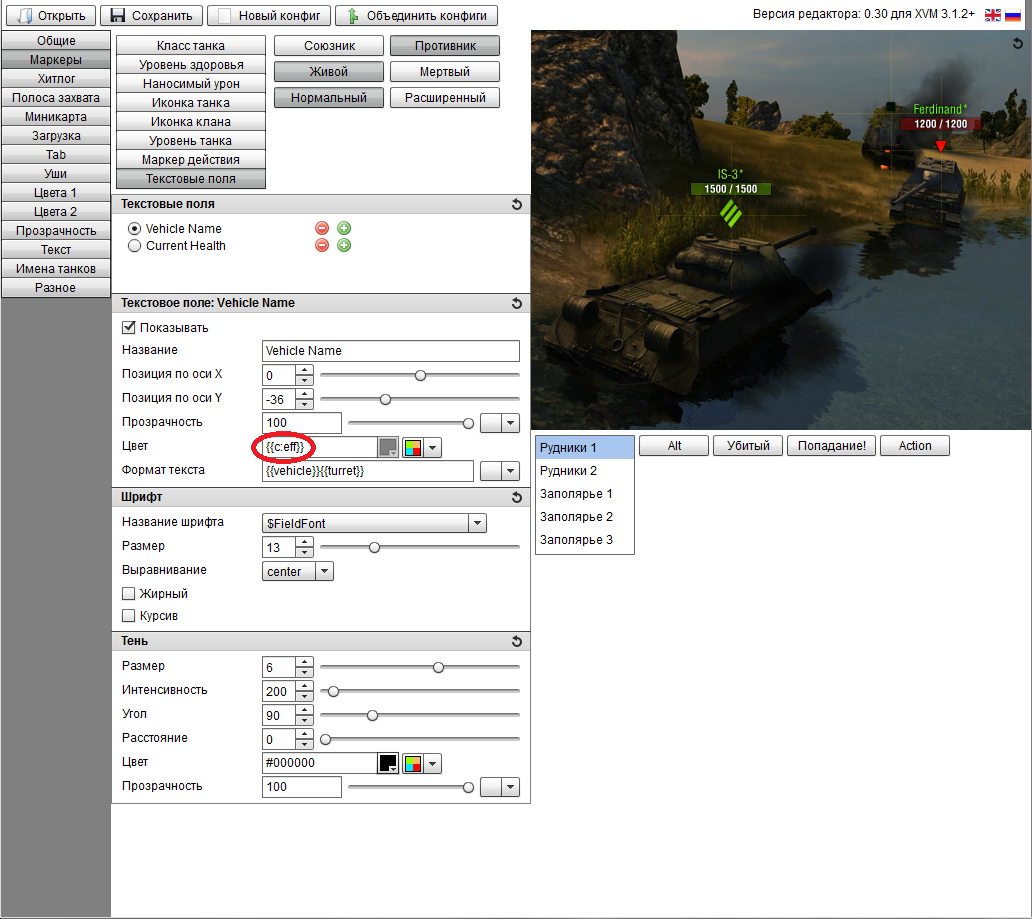Select the Маркер действия marker item
Screen dimensions: 1032x919
click(191, 160)
